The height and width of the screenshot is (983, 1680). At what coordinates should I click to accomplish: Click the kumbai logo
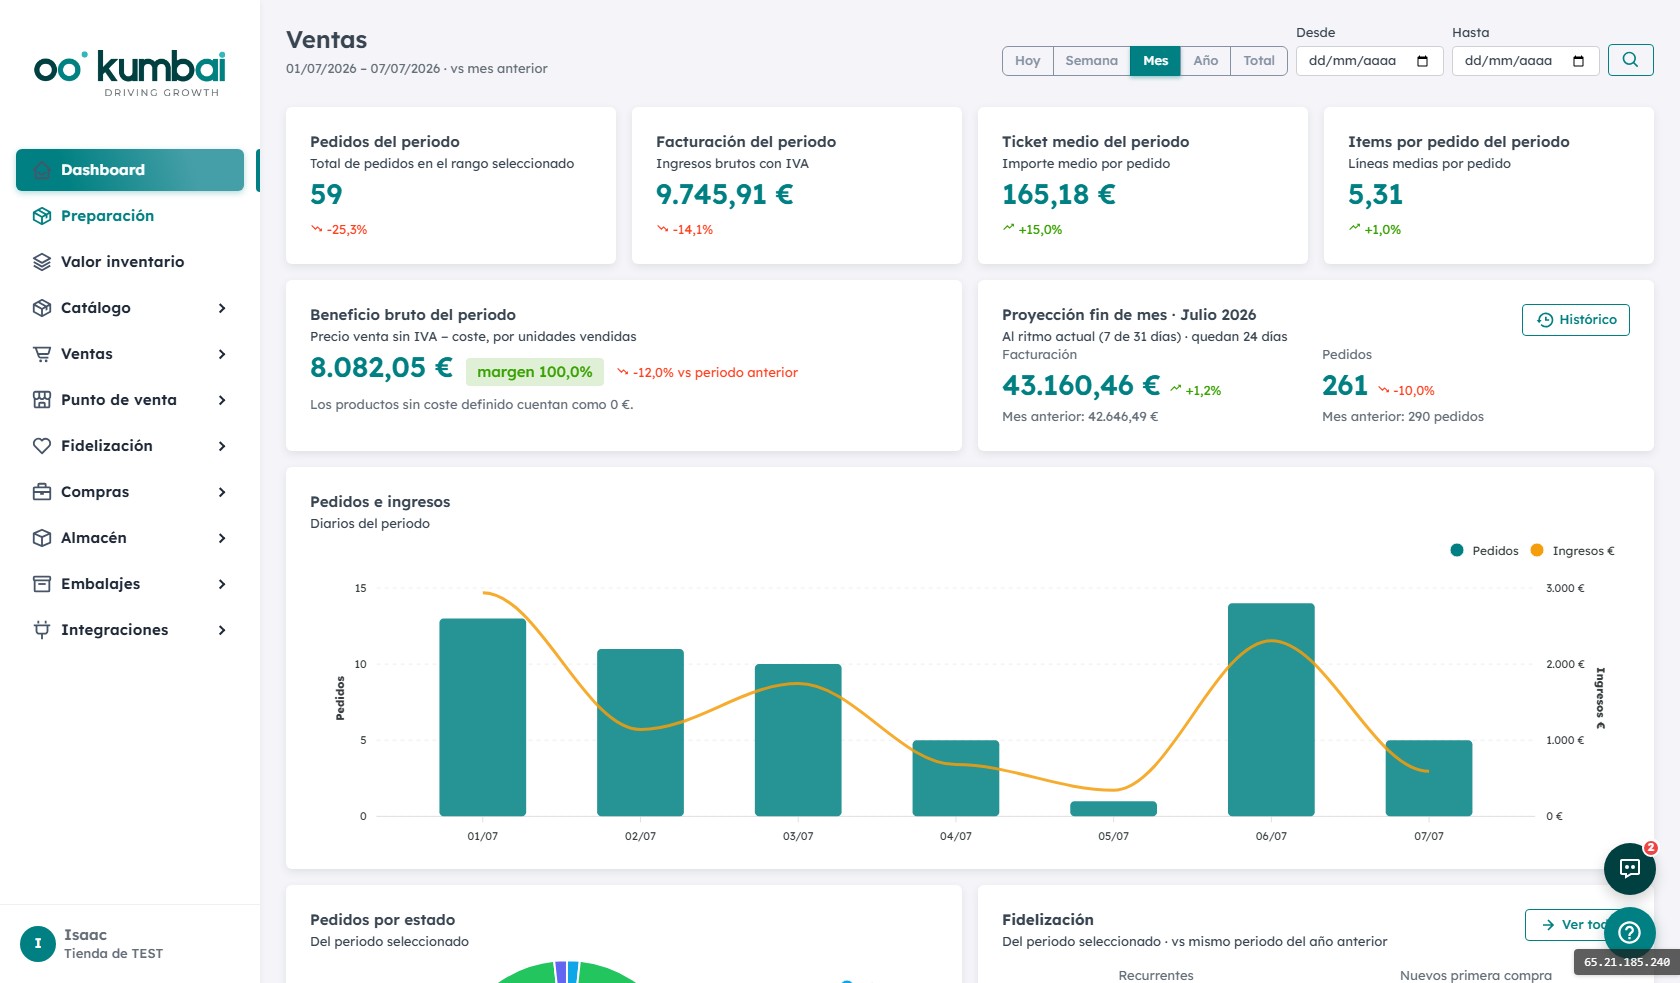click(x=130, y=73)
